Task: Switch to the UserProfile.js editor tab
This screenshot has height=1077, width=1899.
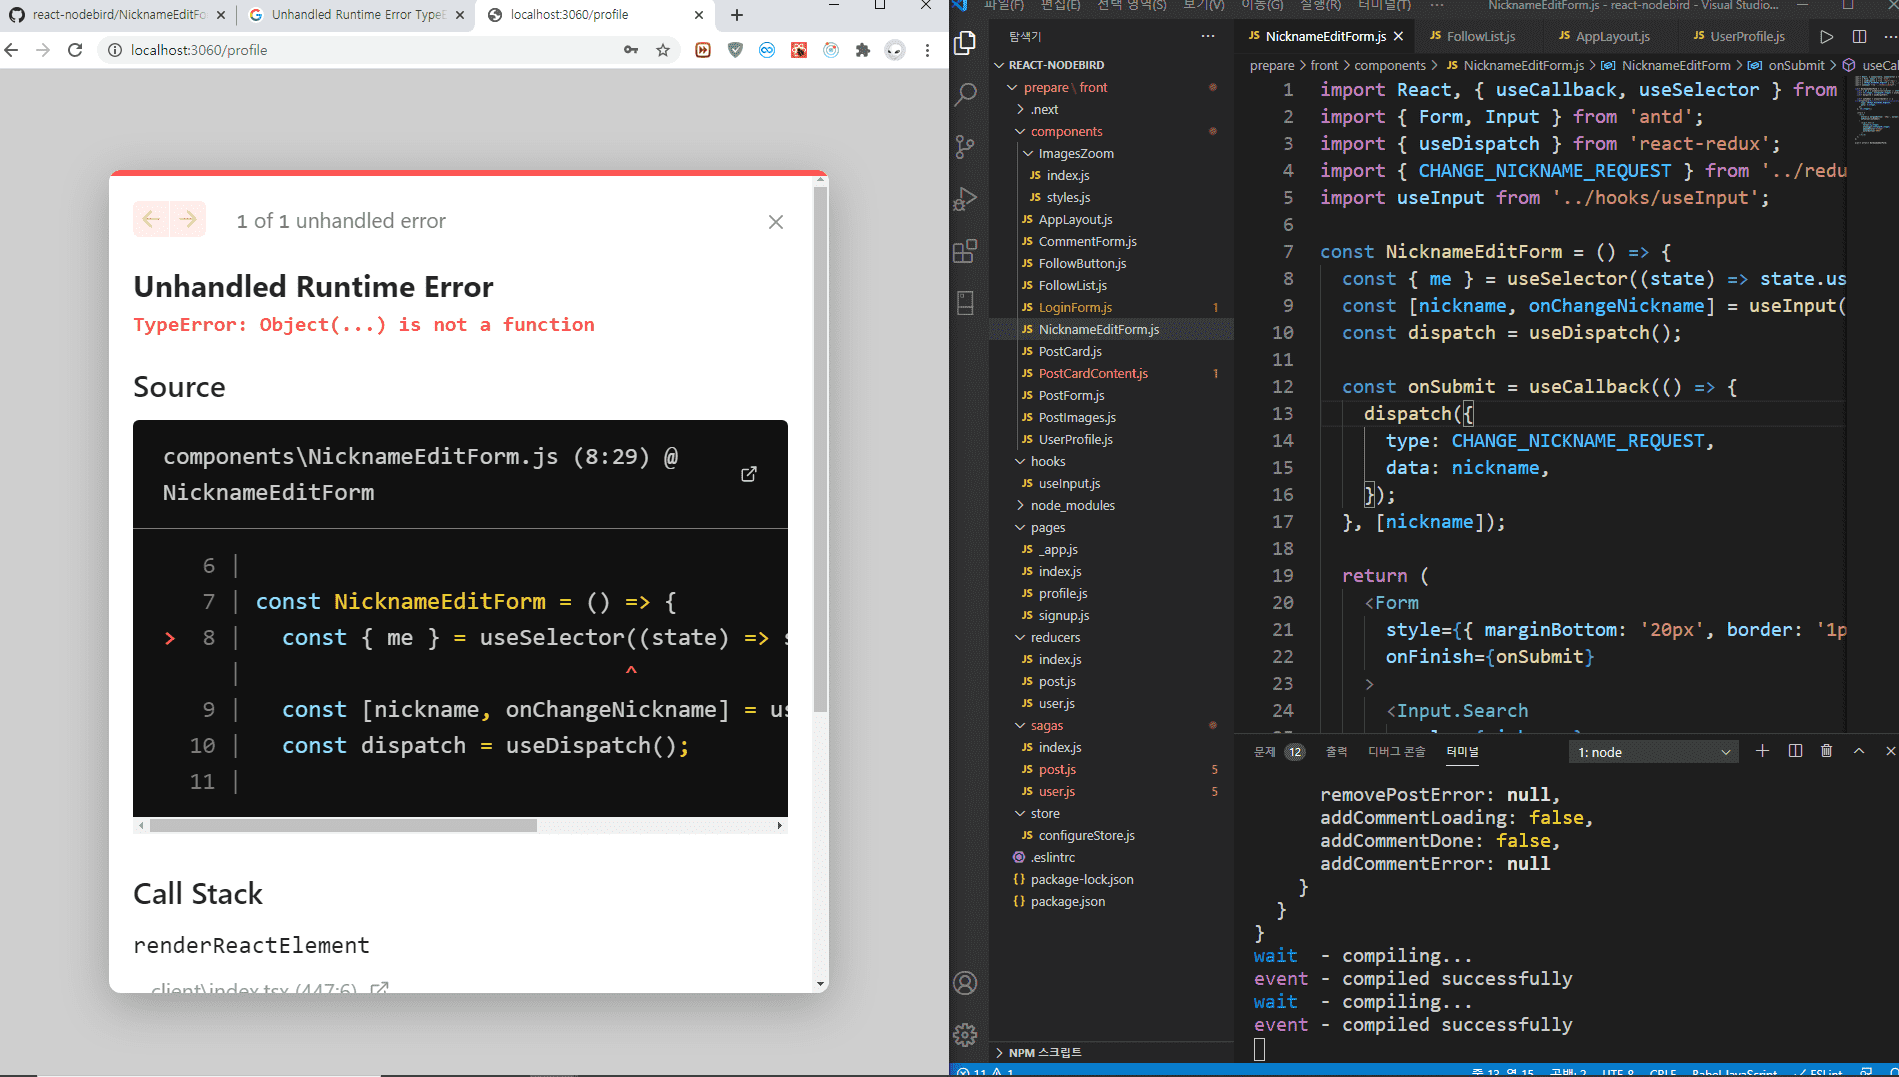Action: click(1746, 36)
